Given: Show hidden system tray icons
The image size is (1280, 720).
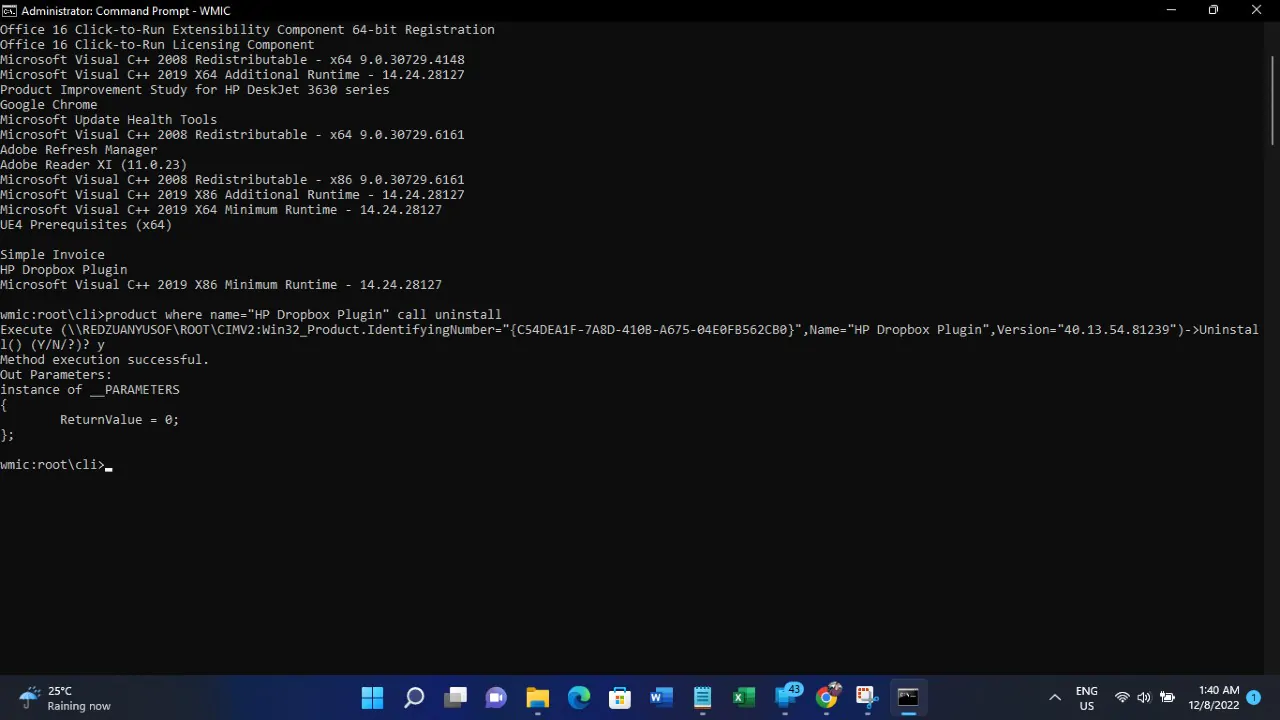Looking at the screenshot, I should click(1054, 698).
